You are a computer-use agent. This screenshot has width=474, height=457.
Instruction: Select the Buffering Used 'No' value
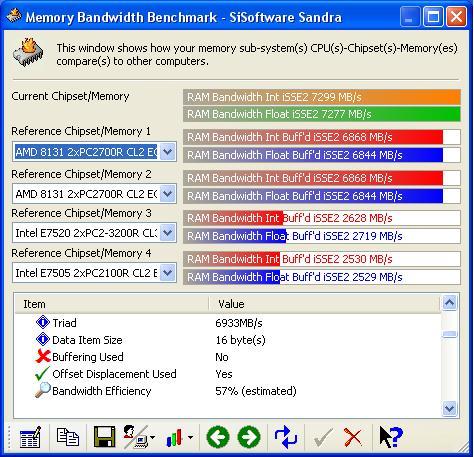(222, 357)
